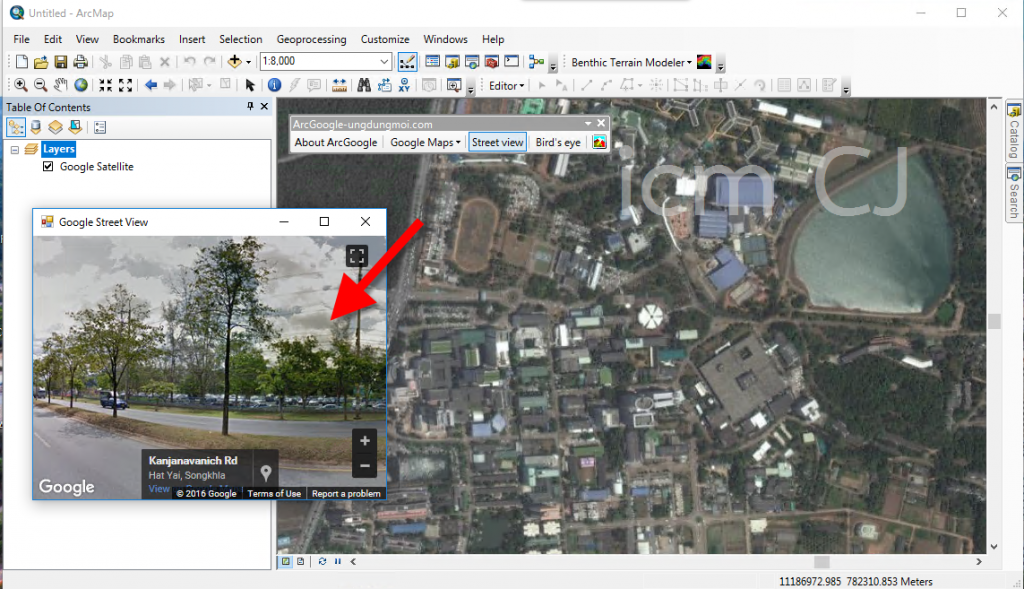Pause map drawing using the status bar pause icon
This screenshot has height=589, width=1024.
pyautogui.click(x=337, y=561)
